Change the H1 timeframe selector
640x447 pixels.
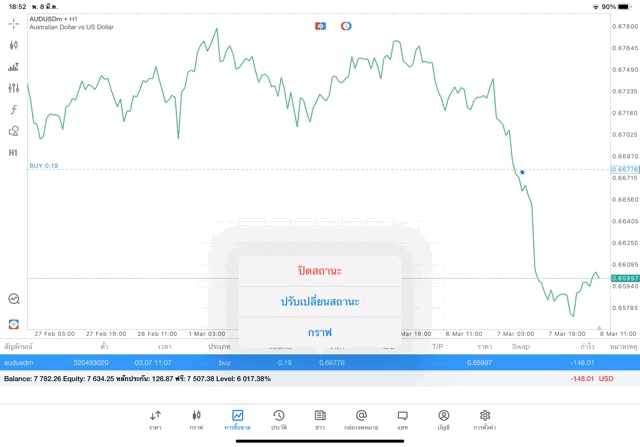pyautogui.click(x=14, y=153)
